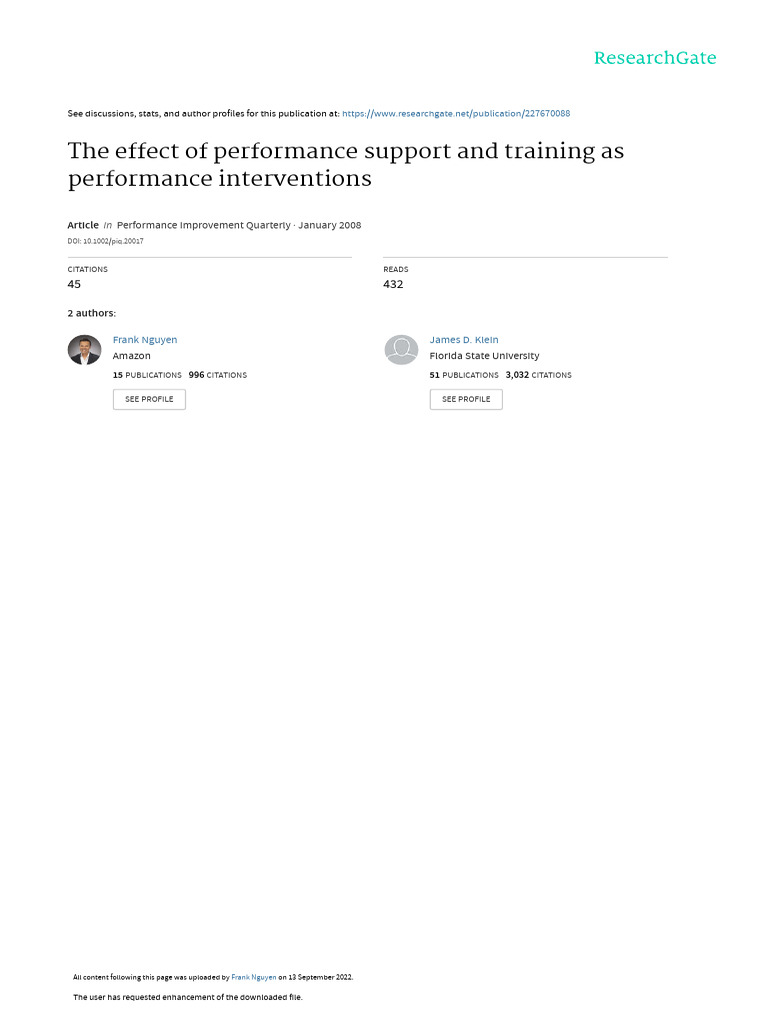Click Frank Nguyen's 15 publications count

(x=147, y=375)
